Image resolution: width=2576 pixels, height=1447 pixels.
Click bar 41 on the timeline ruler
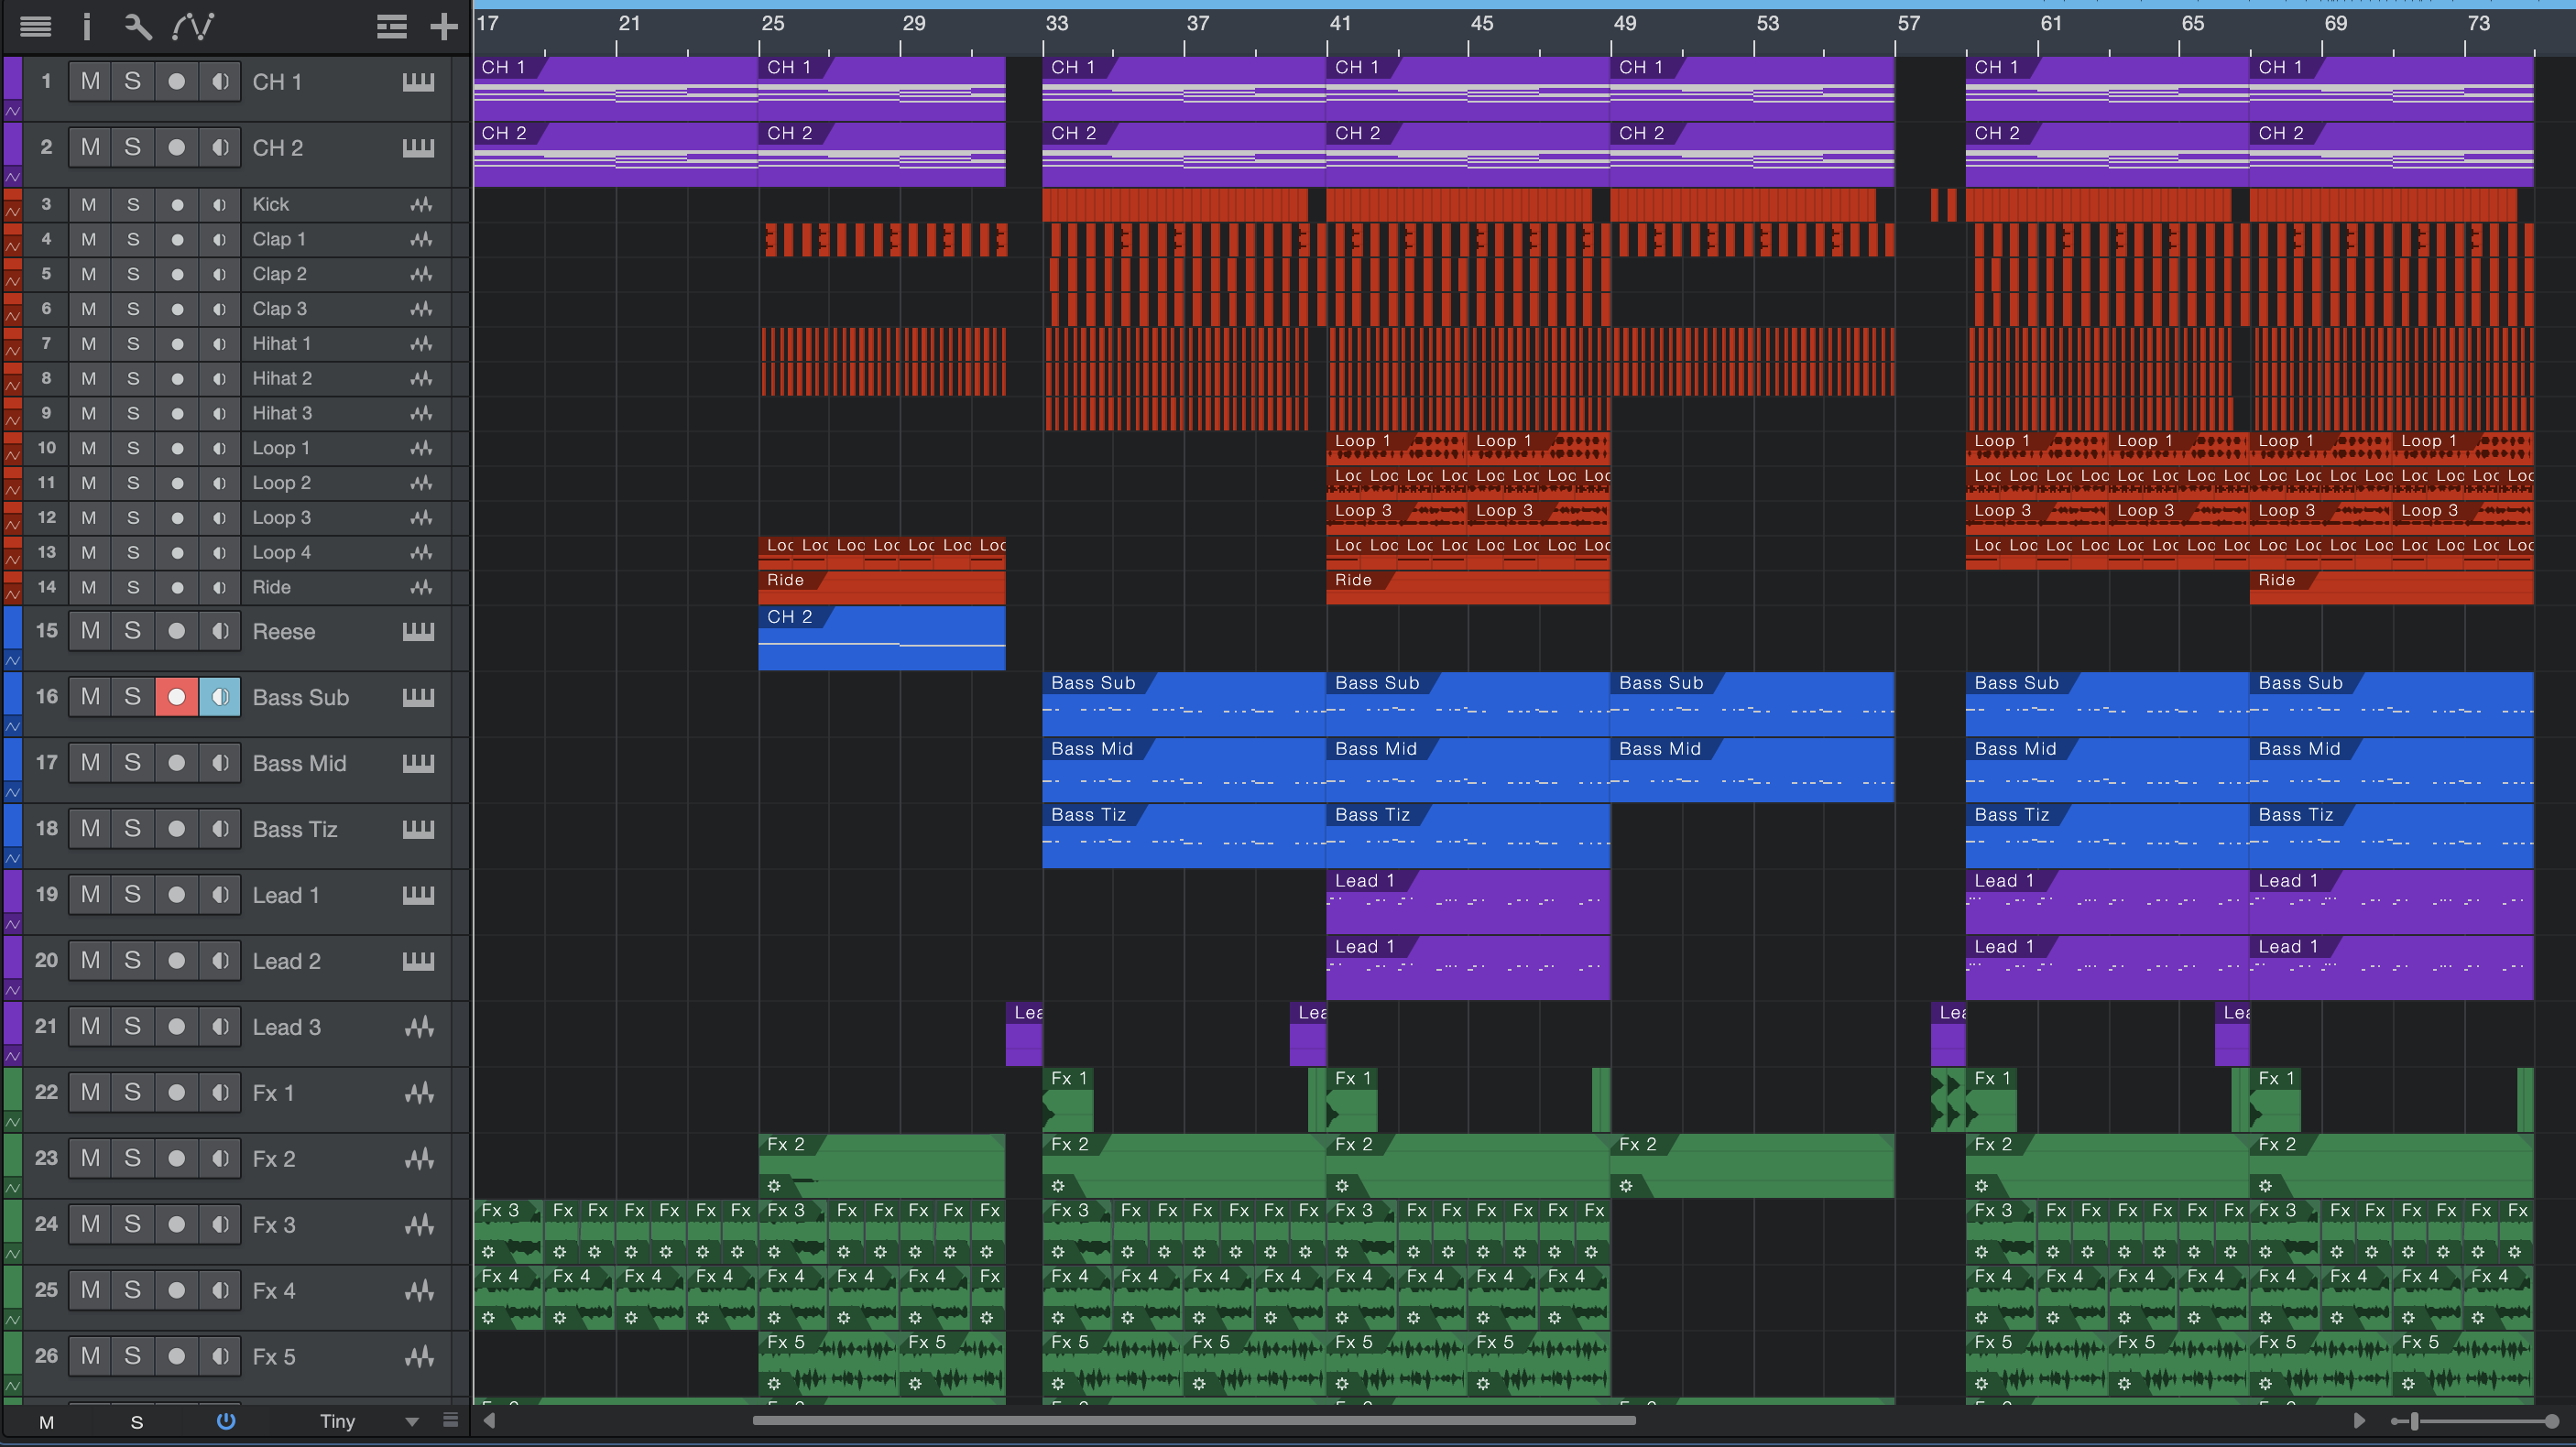(x=1339, y=25)
